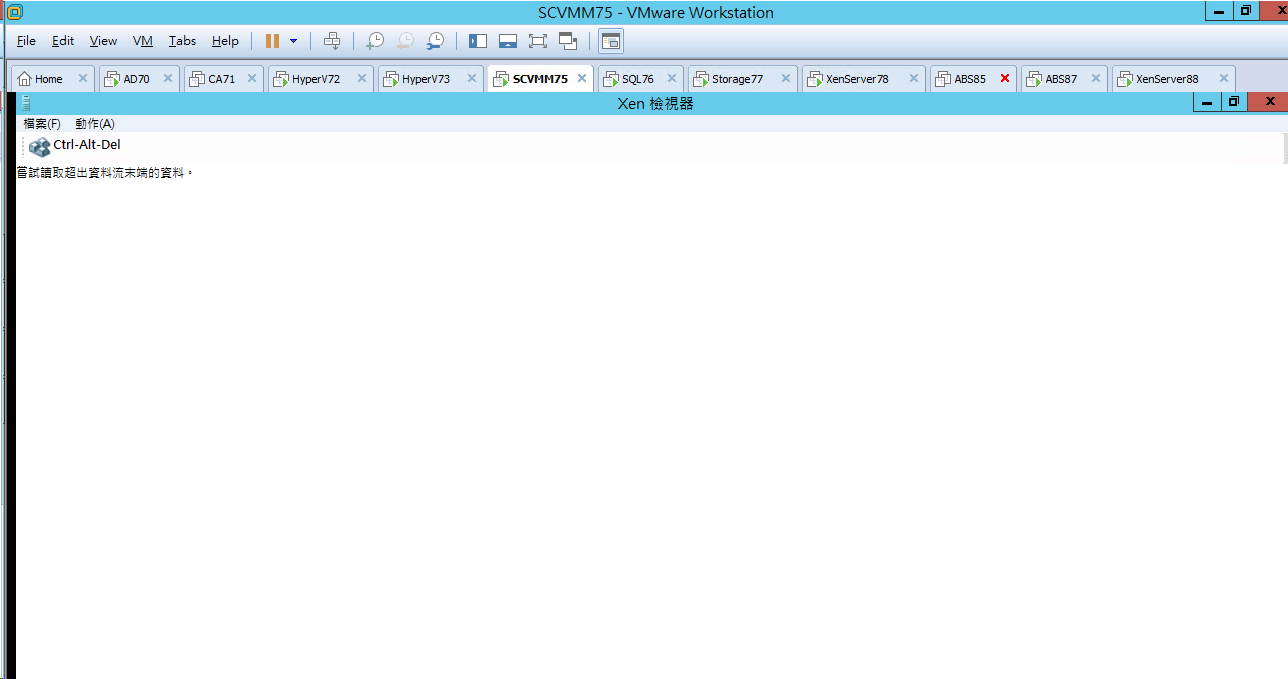
Task: Toggle the thumbnail bar icon
Action: (x=508, y=41)
